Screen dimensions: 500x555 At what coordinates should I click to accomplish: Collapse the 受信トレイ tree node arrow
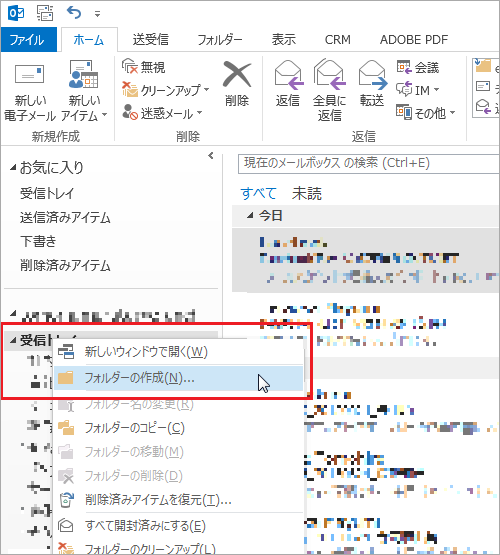13,341
